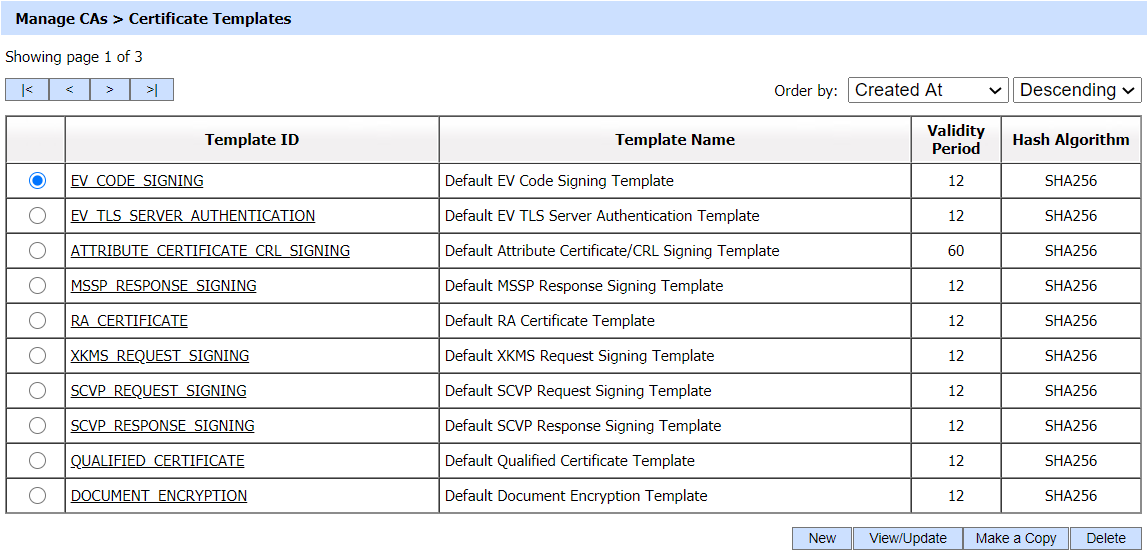Click the SCVP_RESPONSE_SIGNING link
This screenshot has width=1148, height=555.
click(x=162, y=426)
